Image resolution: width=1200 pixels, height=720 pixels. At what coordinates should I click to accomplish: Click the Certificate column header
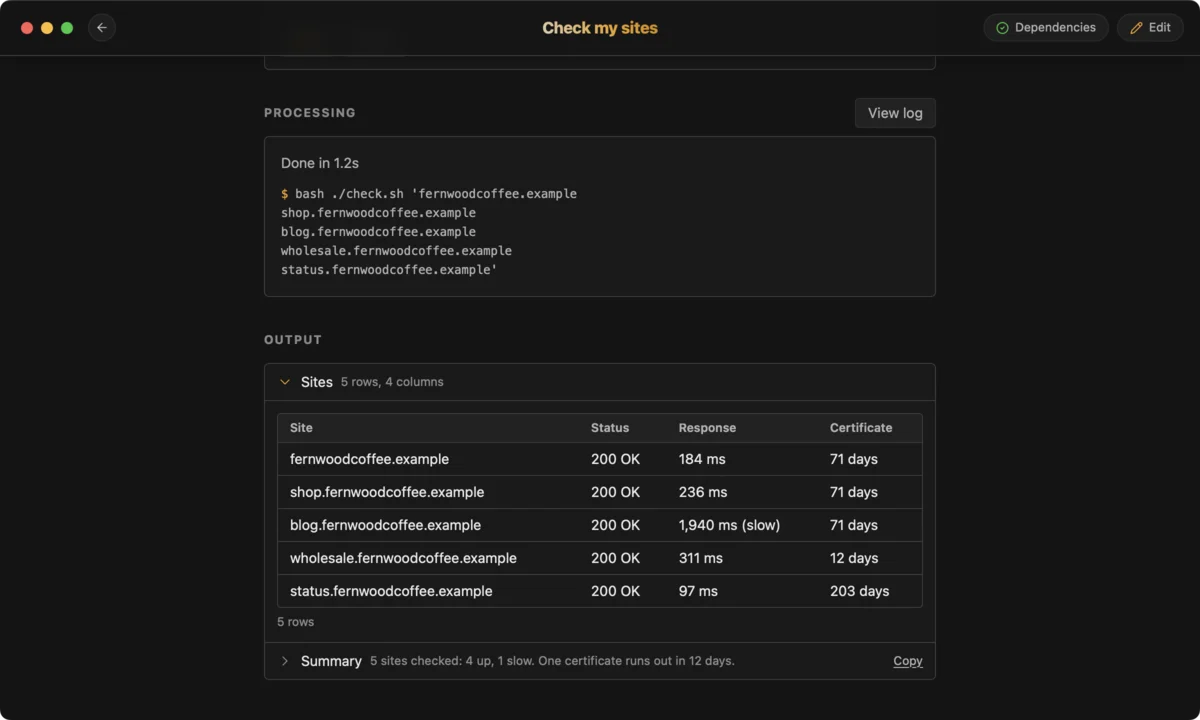click(861, 428)
